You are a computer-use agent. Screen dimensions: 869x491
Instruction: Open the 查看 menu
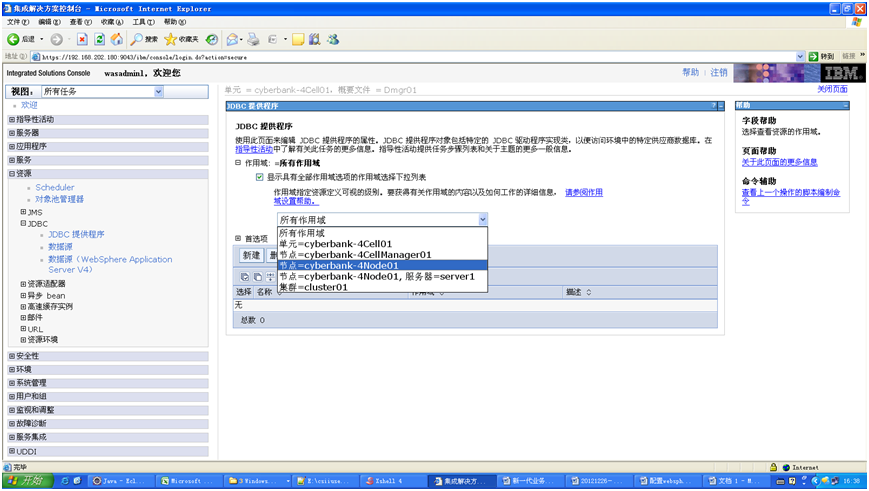tap(81, 22)
